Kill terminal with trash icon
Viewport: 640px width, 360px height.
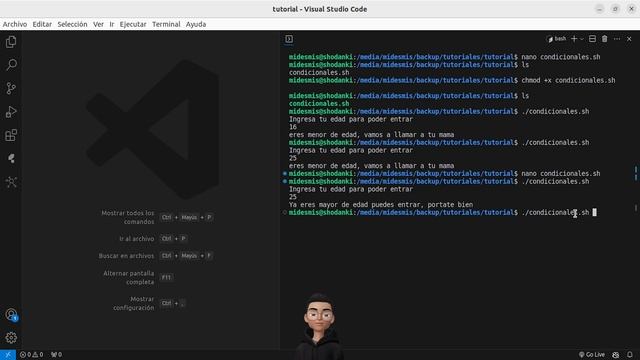(x=604, y=39)
